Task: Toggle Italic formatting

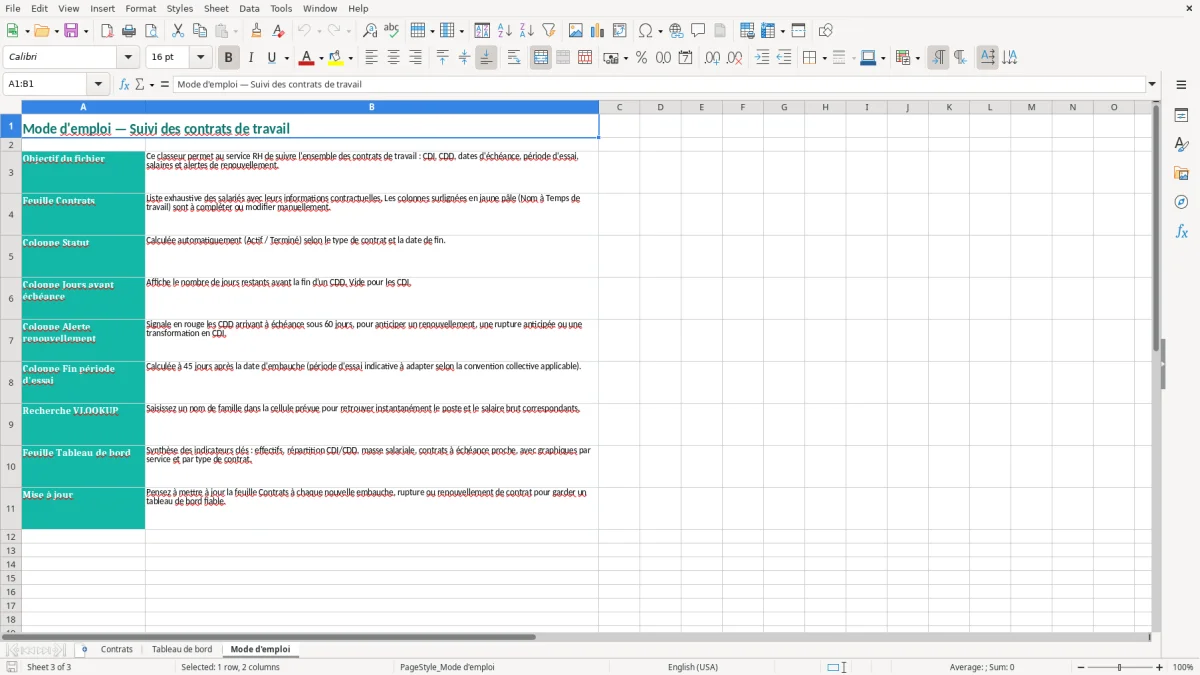Action: [250, 58]
